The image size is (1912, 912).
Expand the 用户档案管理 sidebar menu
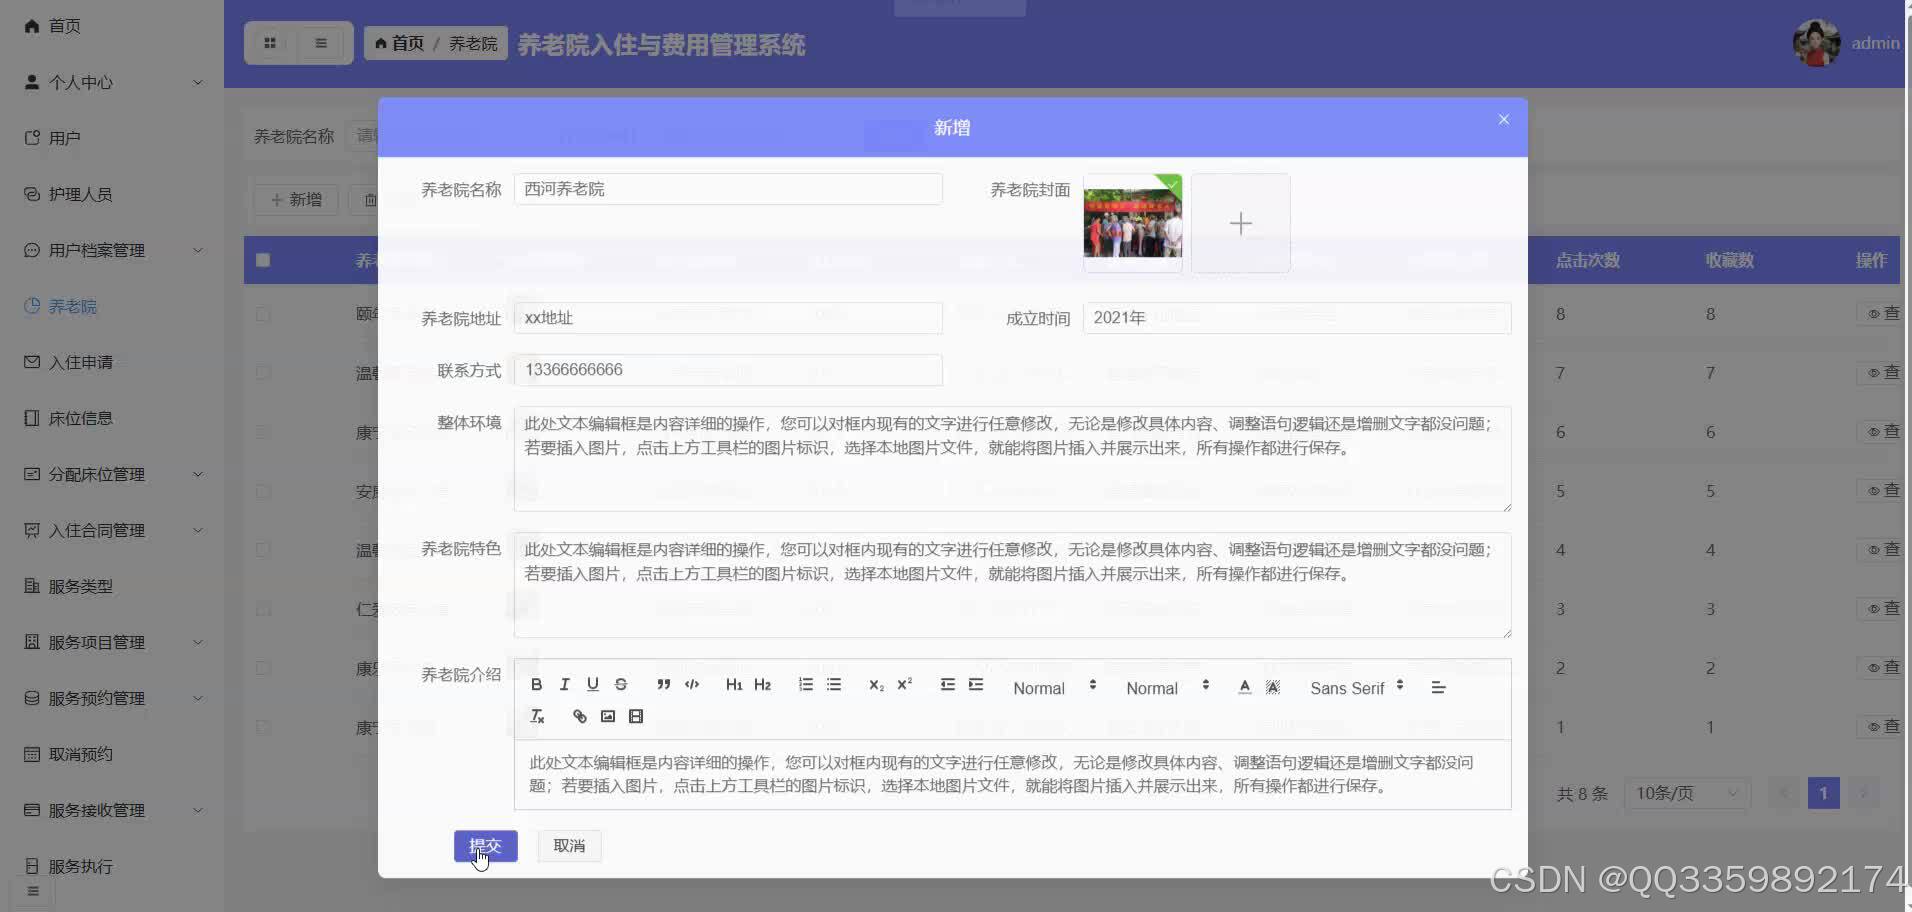coord(112,250)
